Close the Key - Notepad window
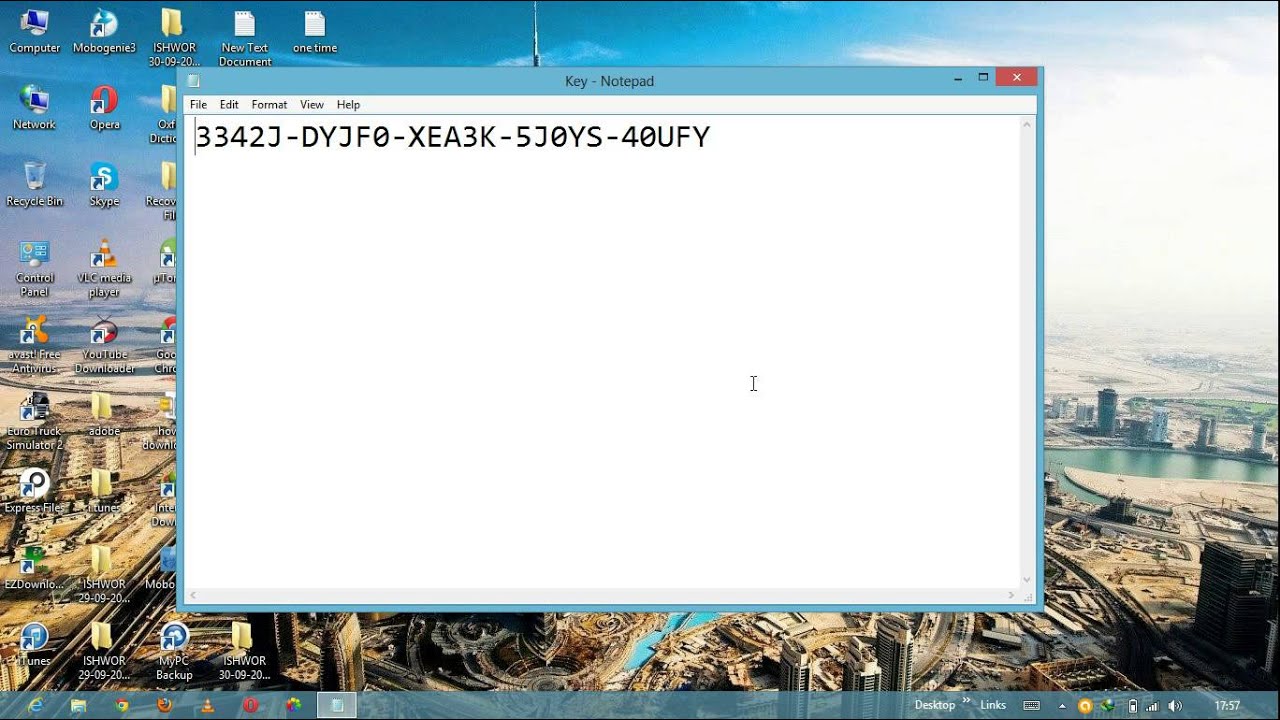The height and width of the screenshot is (720, 1280). 1017,78
